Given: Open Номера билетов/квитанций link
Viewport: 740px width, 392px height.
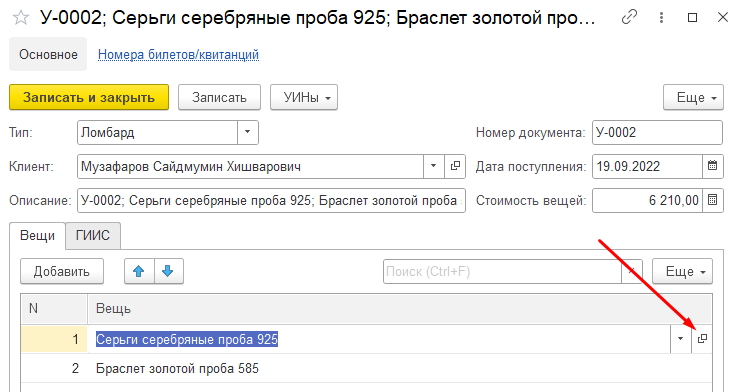Looking at the screenshot, I should (178, 55).
